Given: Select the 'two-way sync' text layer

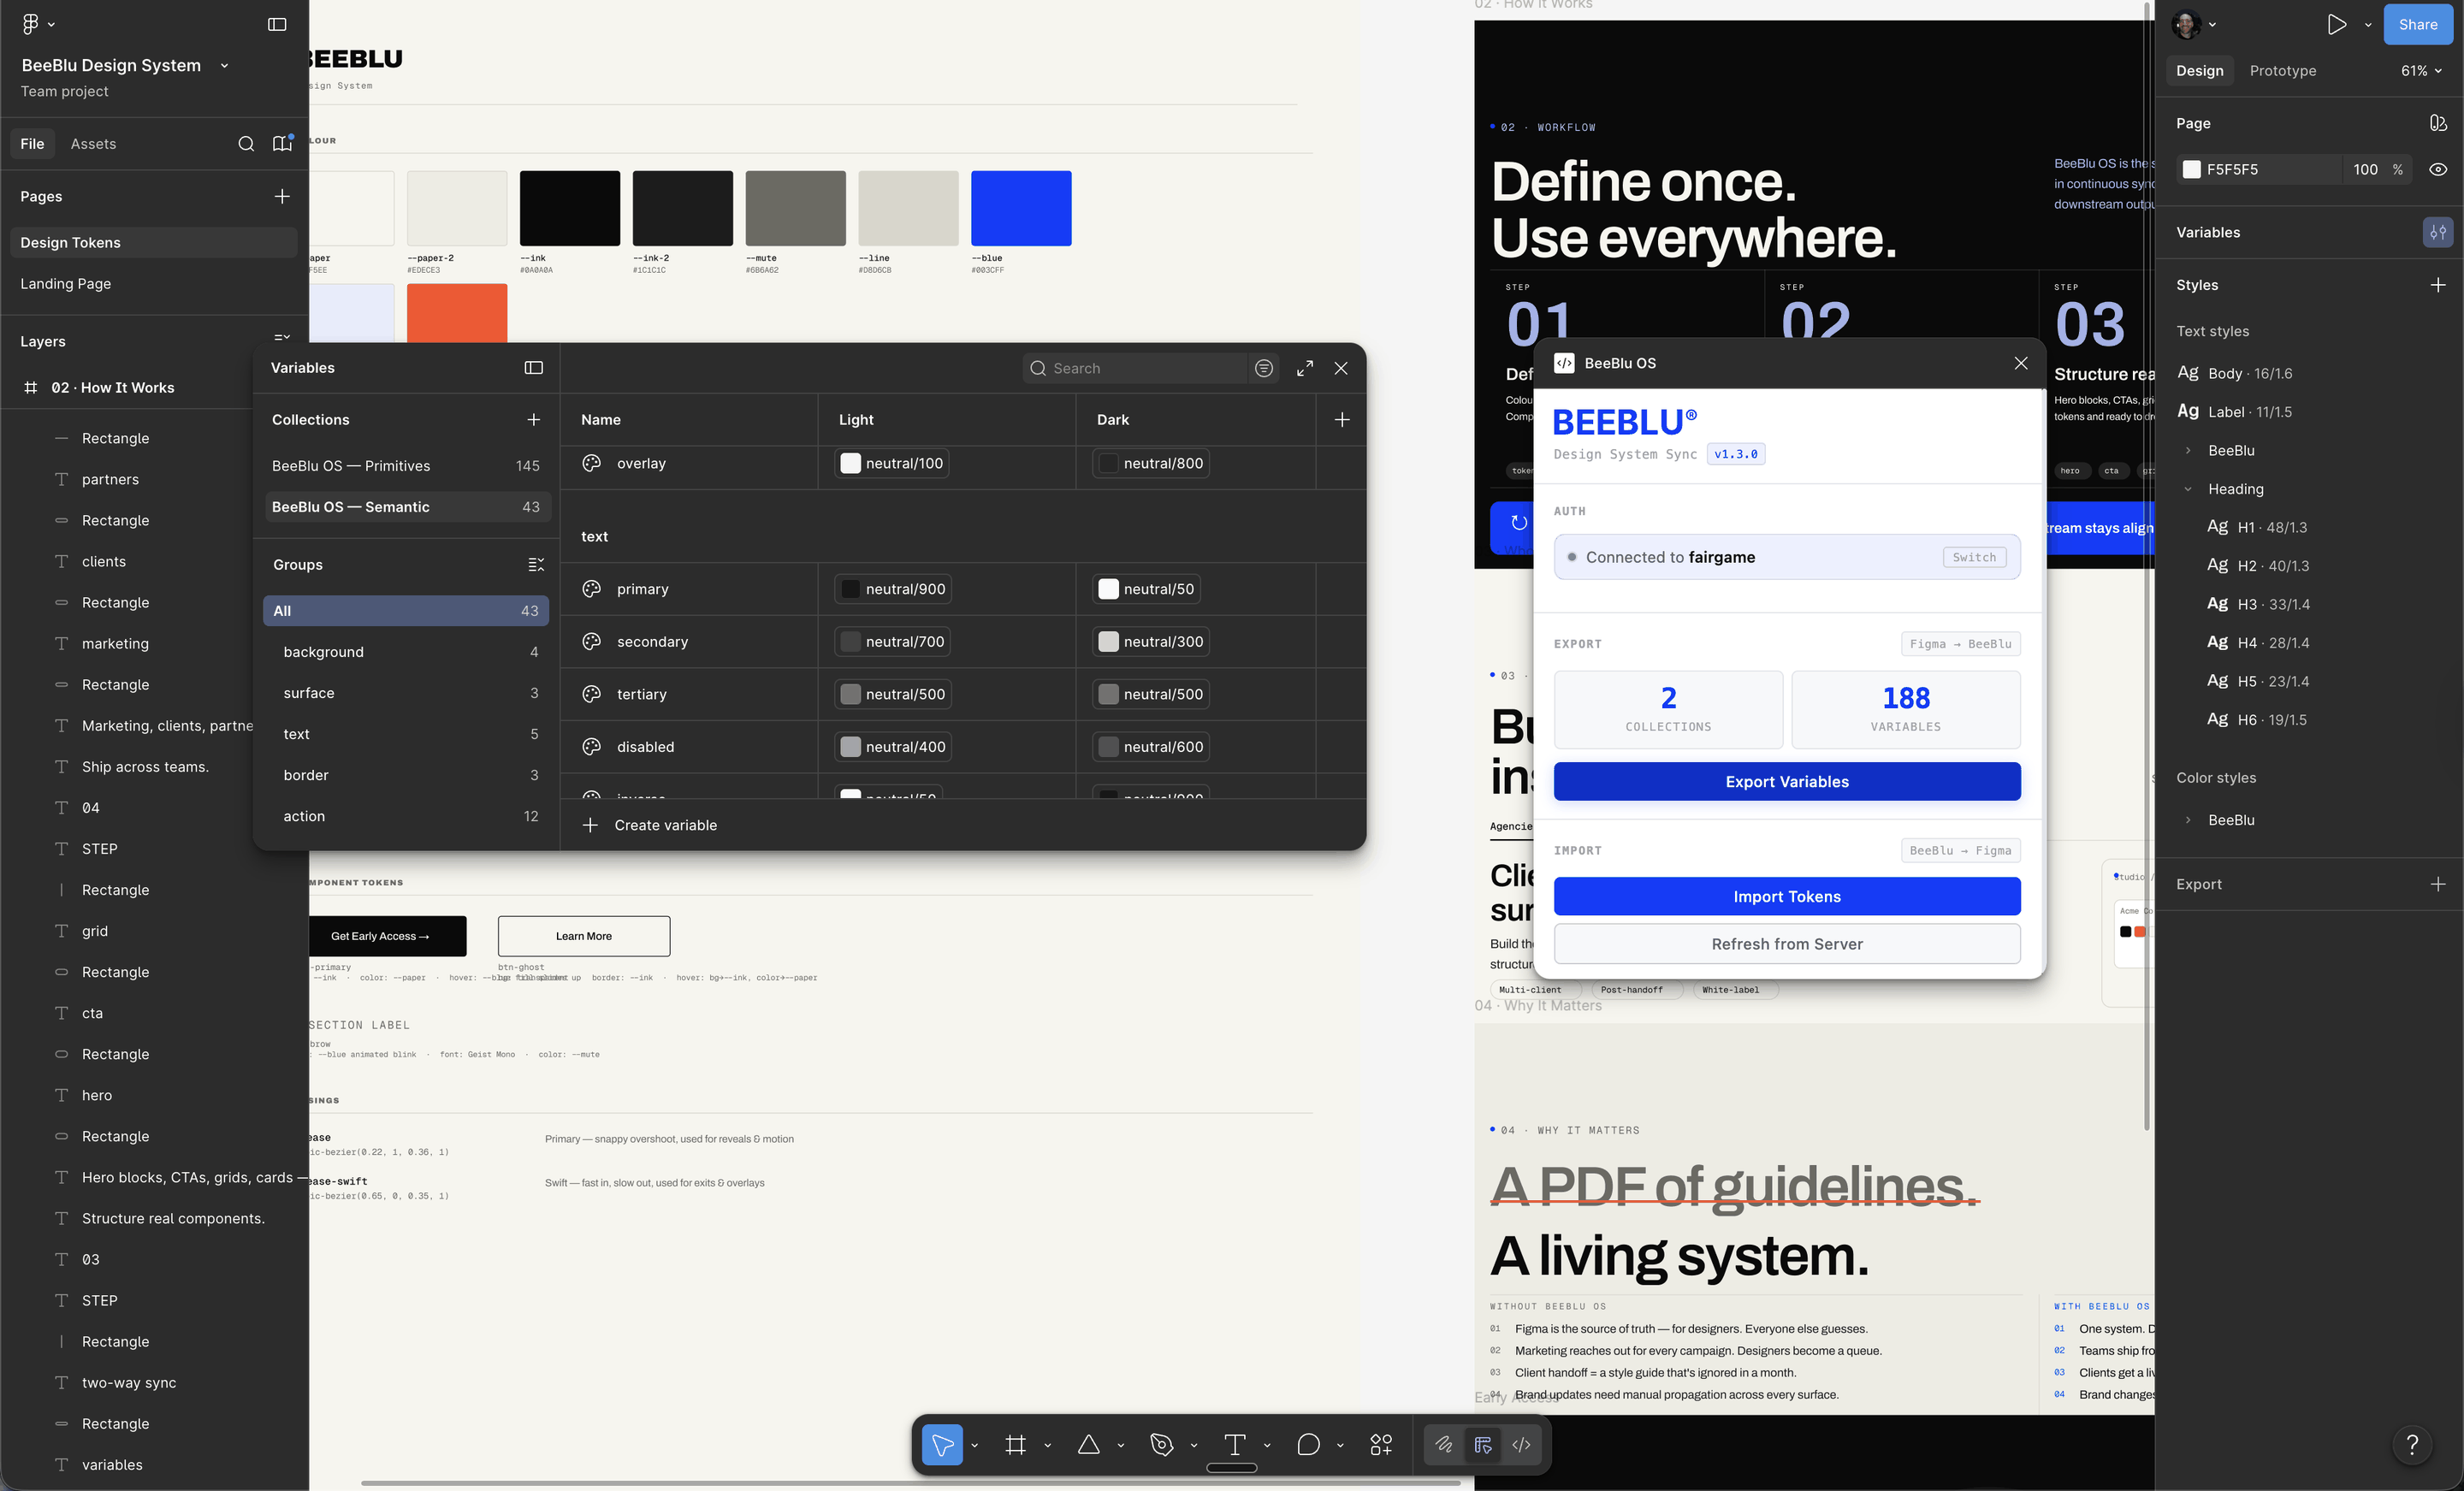Looking at the screenshot, I should [x=129, y=1383].
